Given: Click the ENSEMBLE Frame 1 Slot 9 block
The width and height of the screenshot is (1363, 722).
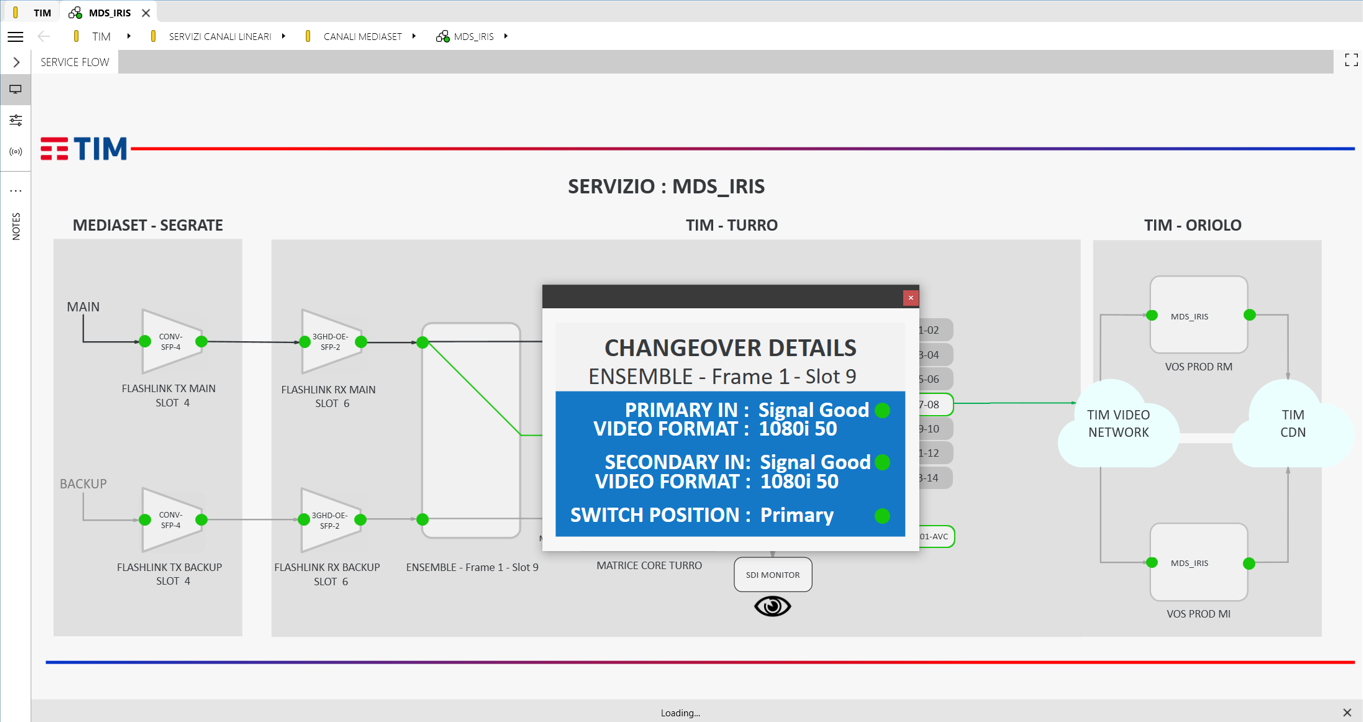Looking at the screenshot, I should point(471,430).
